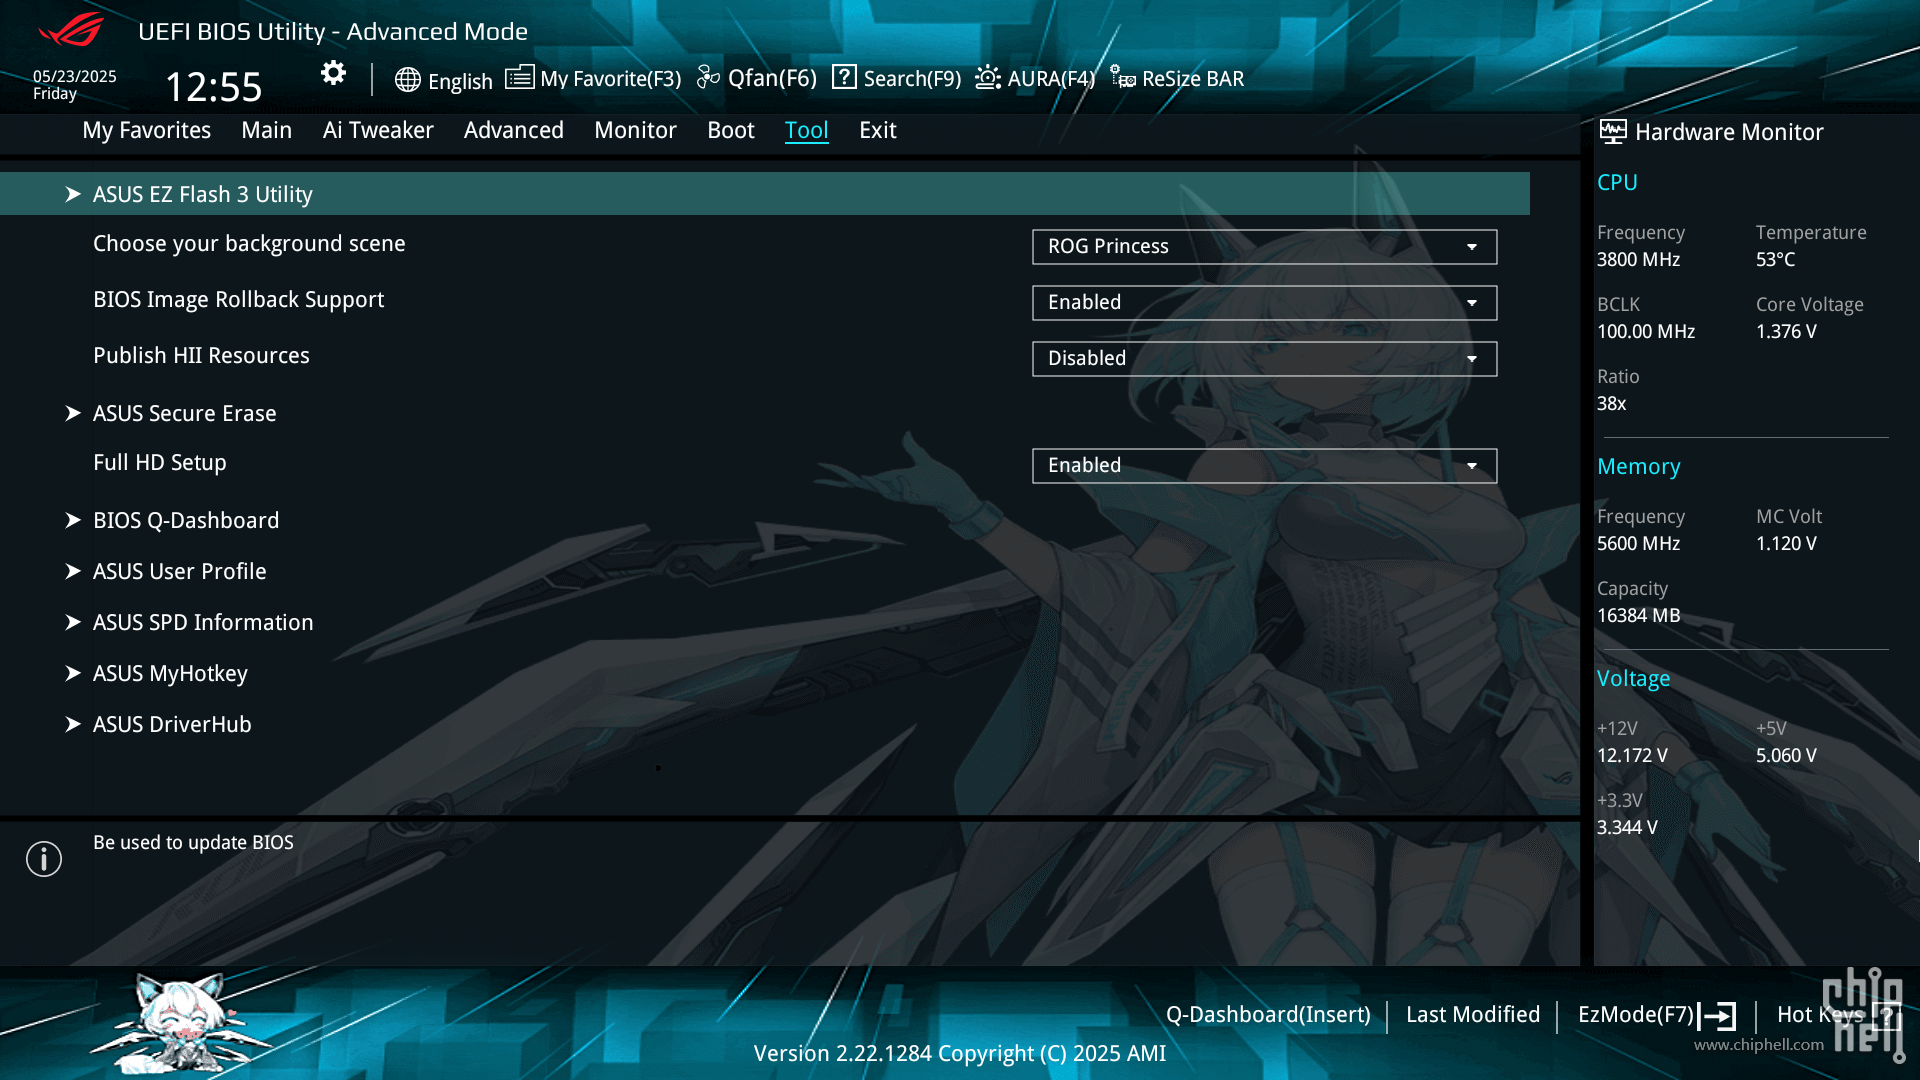Image resolution: width=1920 pixels, height=1080 pixels.
Task: Click the info icon in help area
Action: point(44,859)
